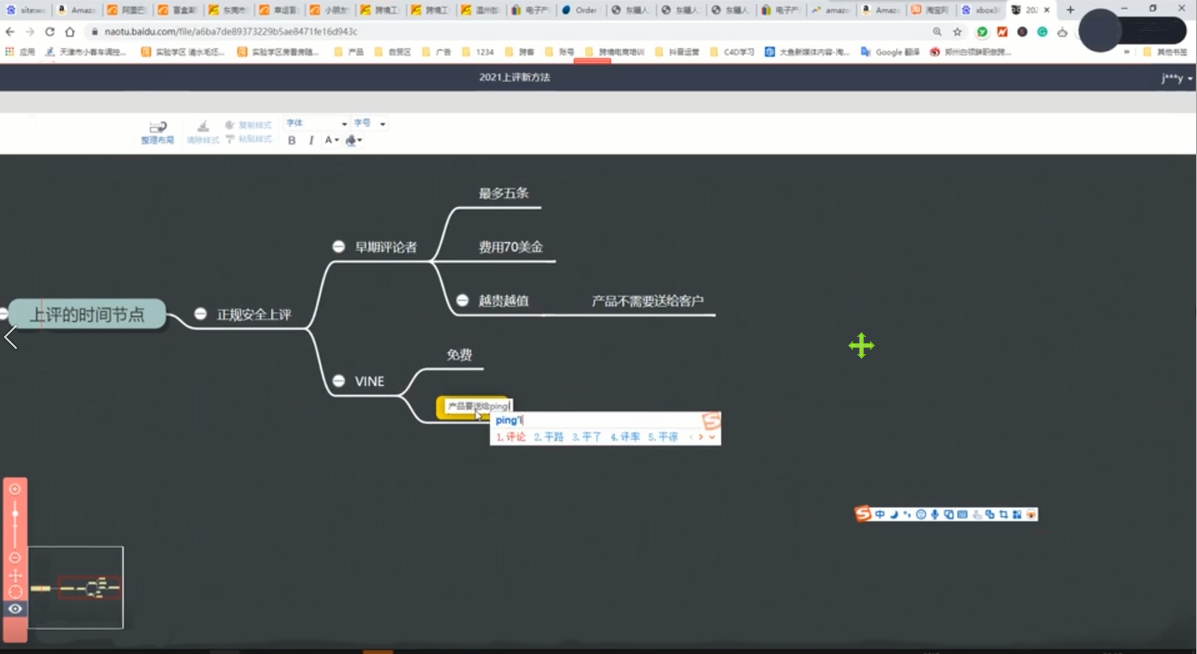Click the Sogou logo in candidate box

(711, 421)
